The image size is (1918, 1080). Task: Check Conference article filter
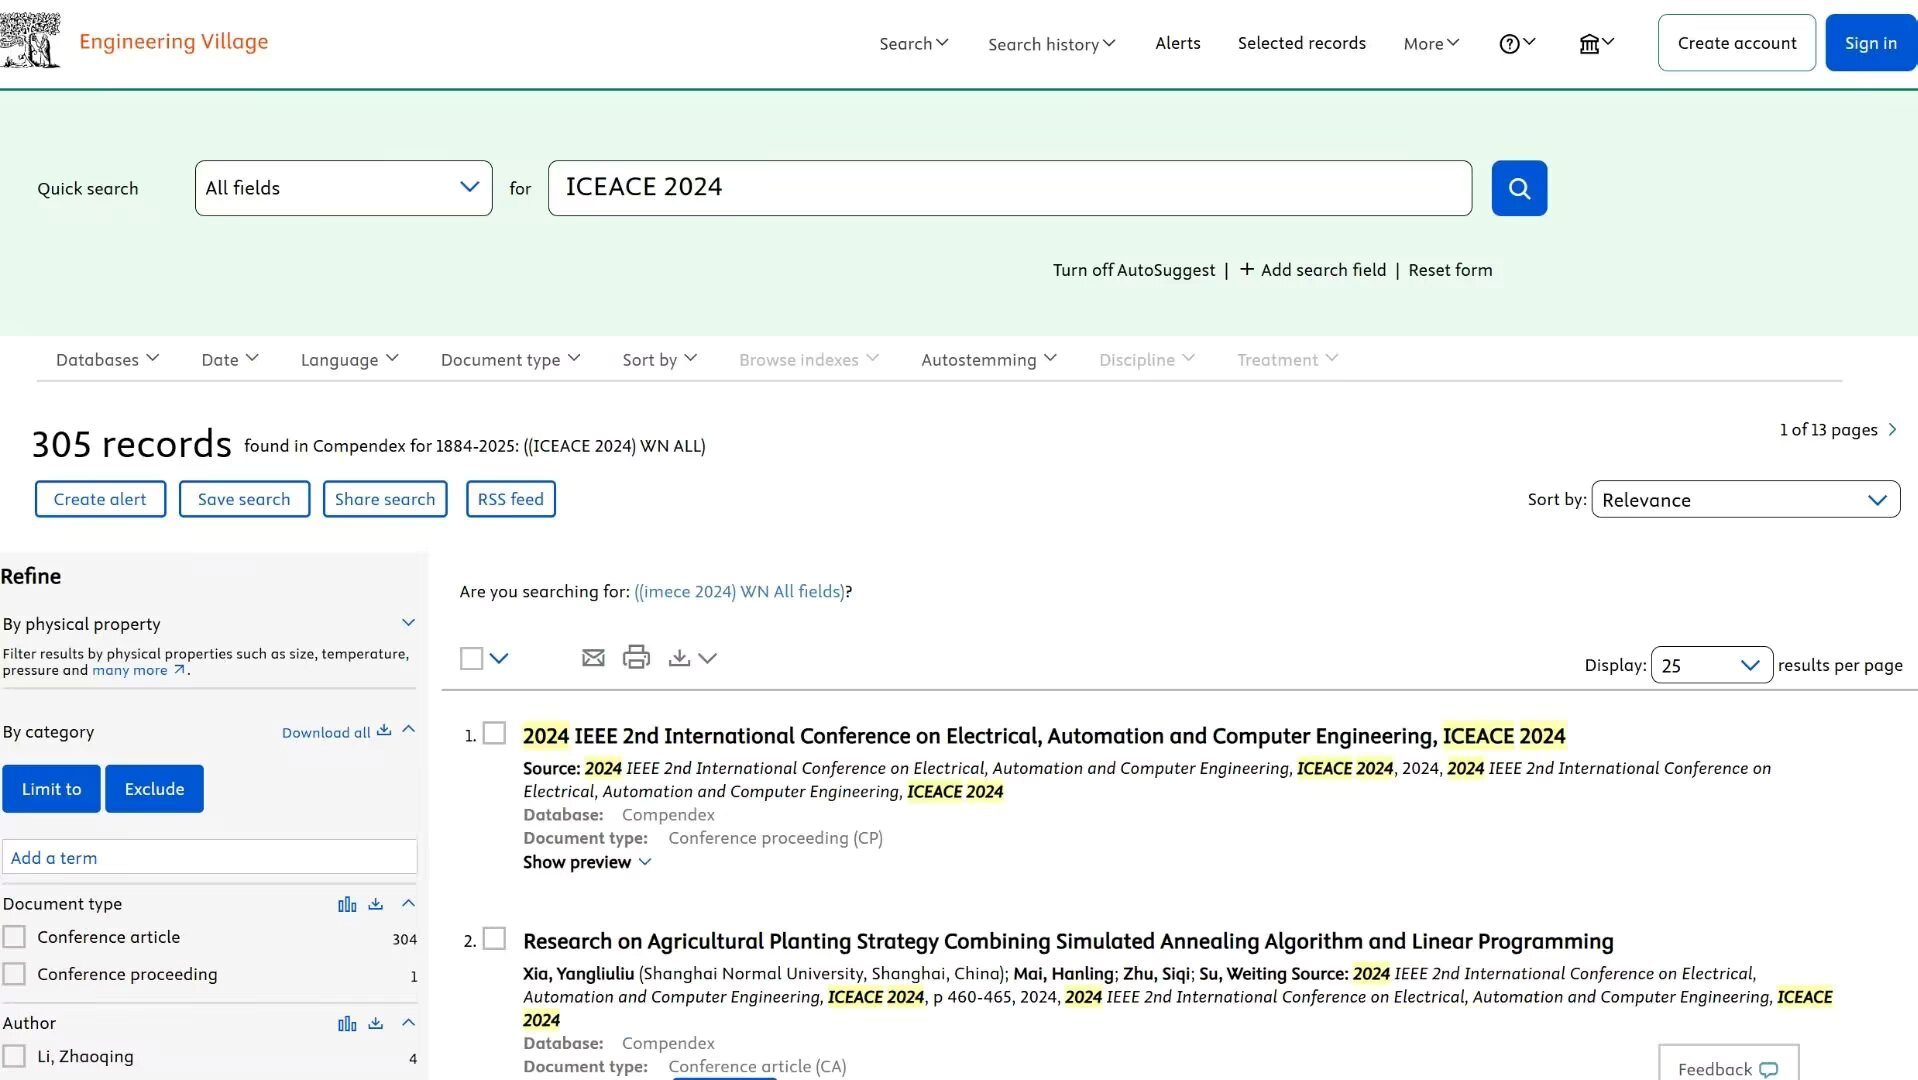coord(14,937)
